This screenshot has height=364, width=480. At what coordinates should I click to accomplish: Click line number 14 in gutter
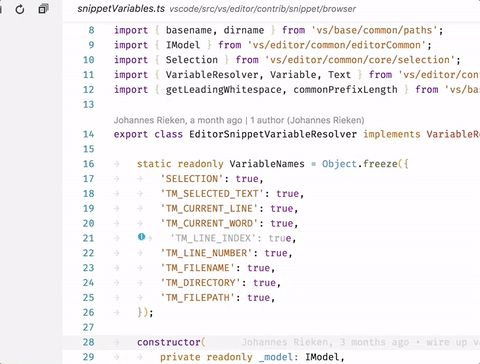pos(88,134)
